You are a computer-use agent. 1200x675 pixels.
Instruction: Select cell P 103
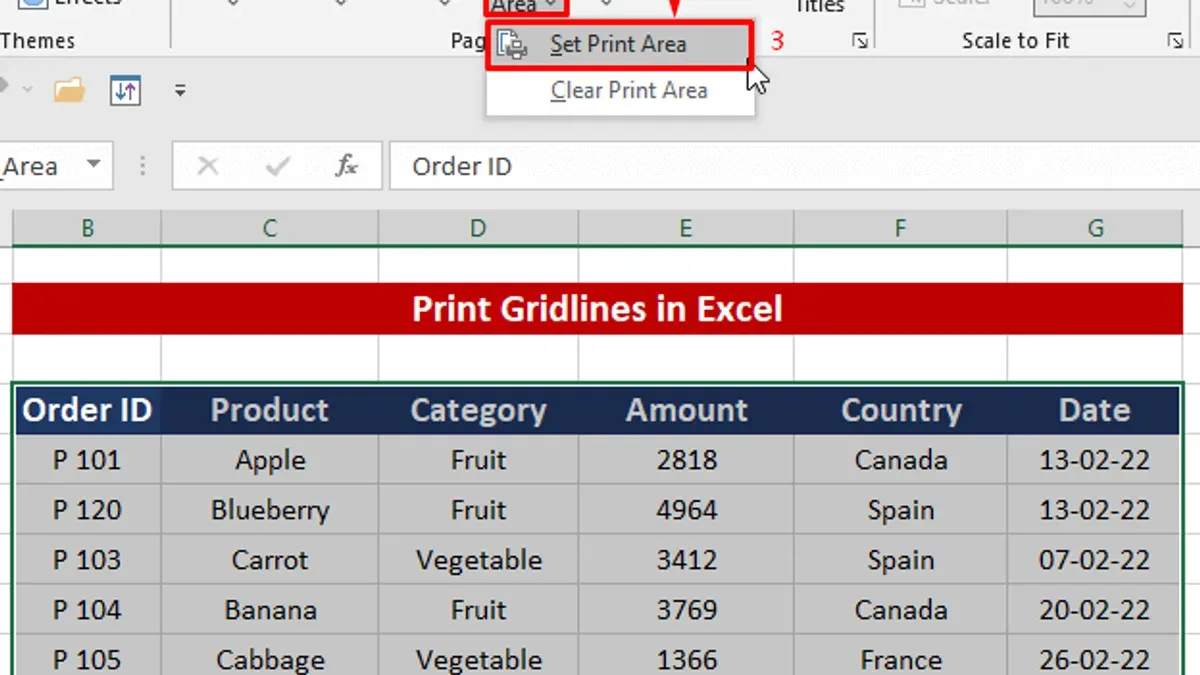(88, 560)
